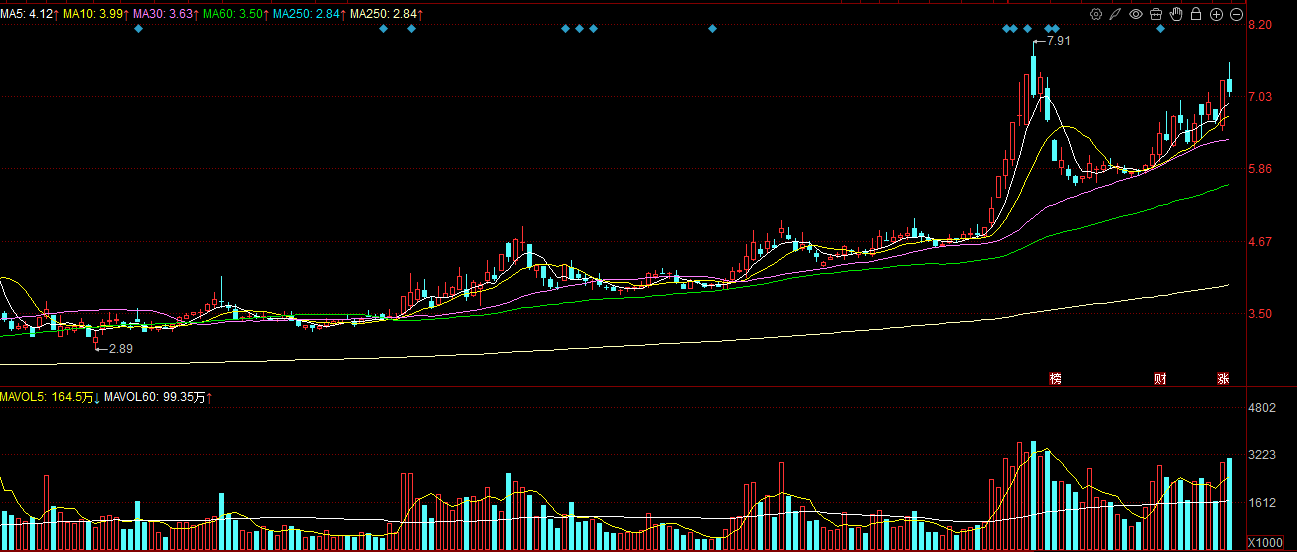Zoom in with the plus circle icon
Image resolution: width=1297 pixels, height=552 pixels.
(x=1216, y=14)
